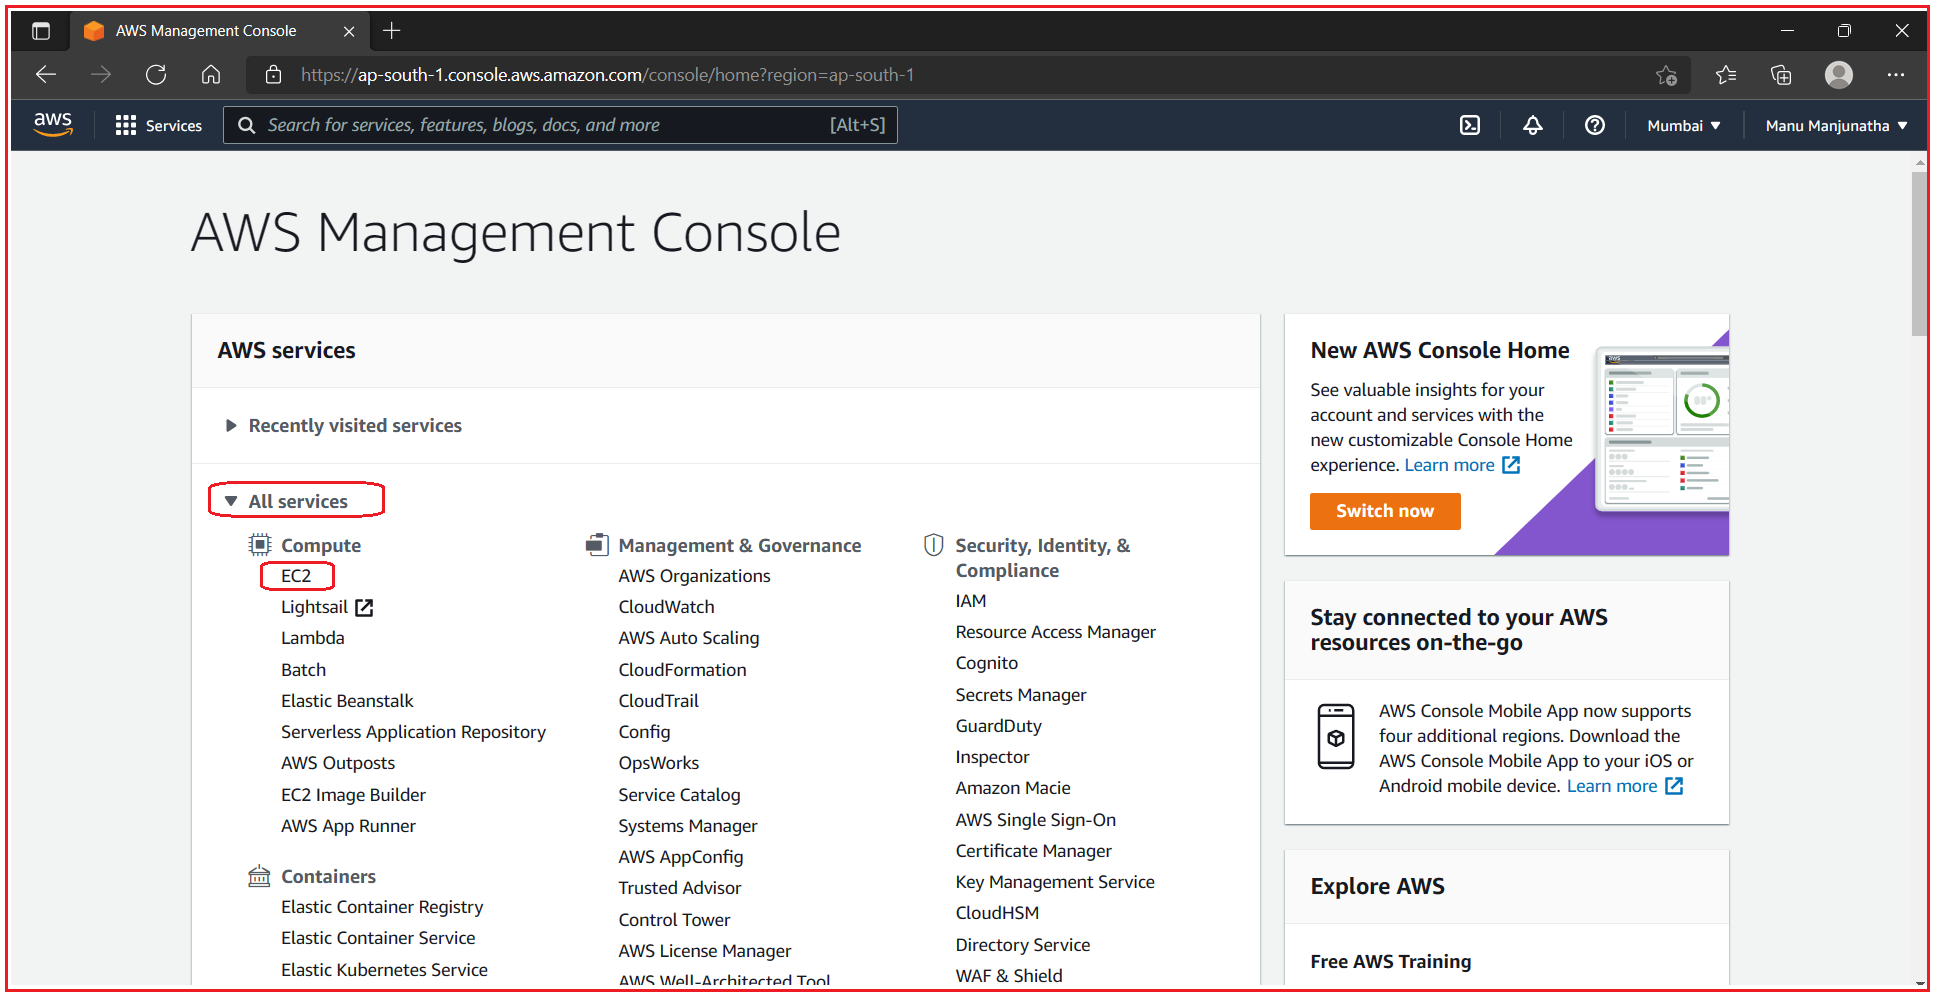Screen dimensions: 1937x997
Task: Open the notifications bell icon
Action: click(1532, 125)
